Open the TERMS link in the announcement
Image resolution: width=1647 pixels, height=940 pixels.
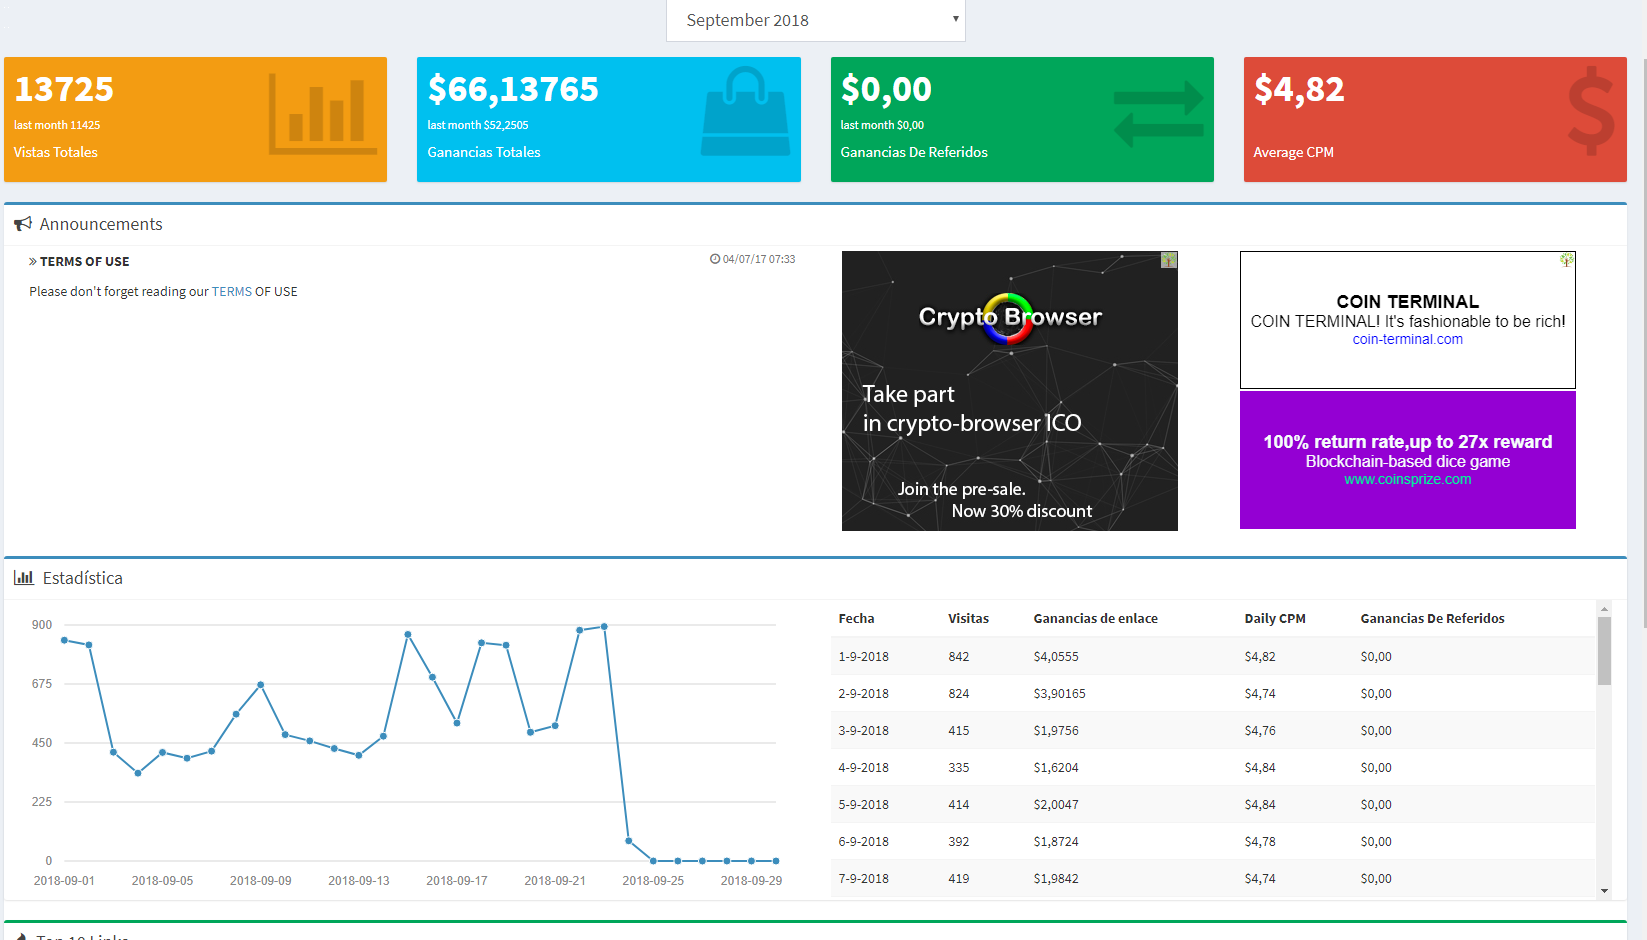pyautogui.click(x=232, y=292)
